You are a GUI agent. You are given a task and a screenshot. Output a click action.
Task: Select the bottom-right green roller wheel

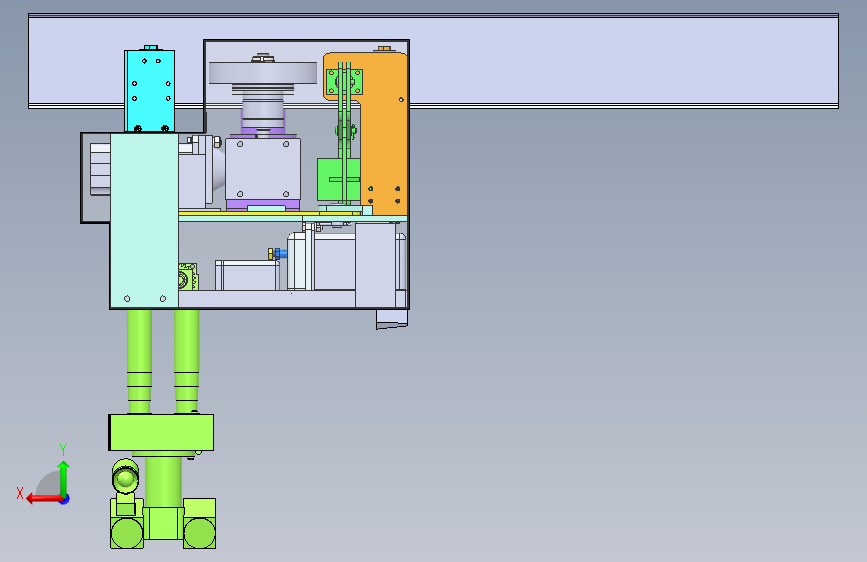click(x=200, y=533)
